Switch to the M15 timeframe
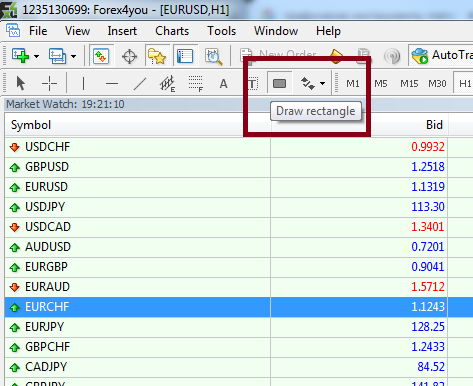473x386 pixels. click(409, 83)
